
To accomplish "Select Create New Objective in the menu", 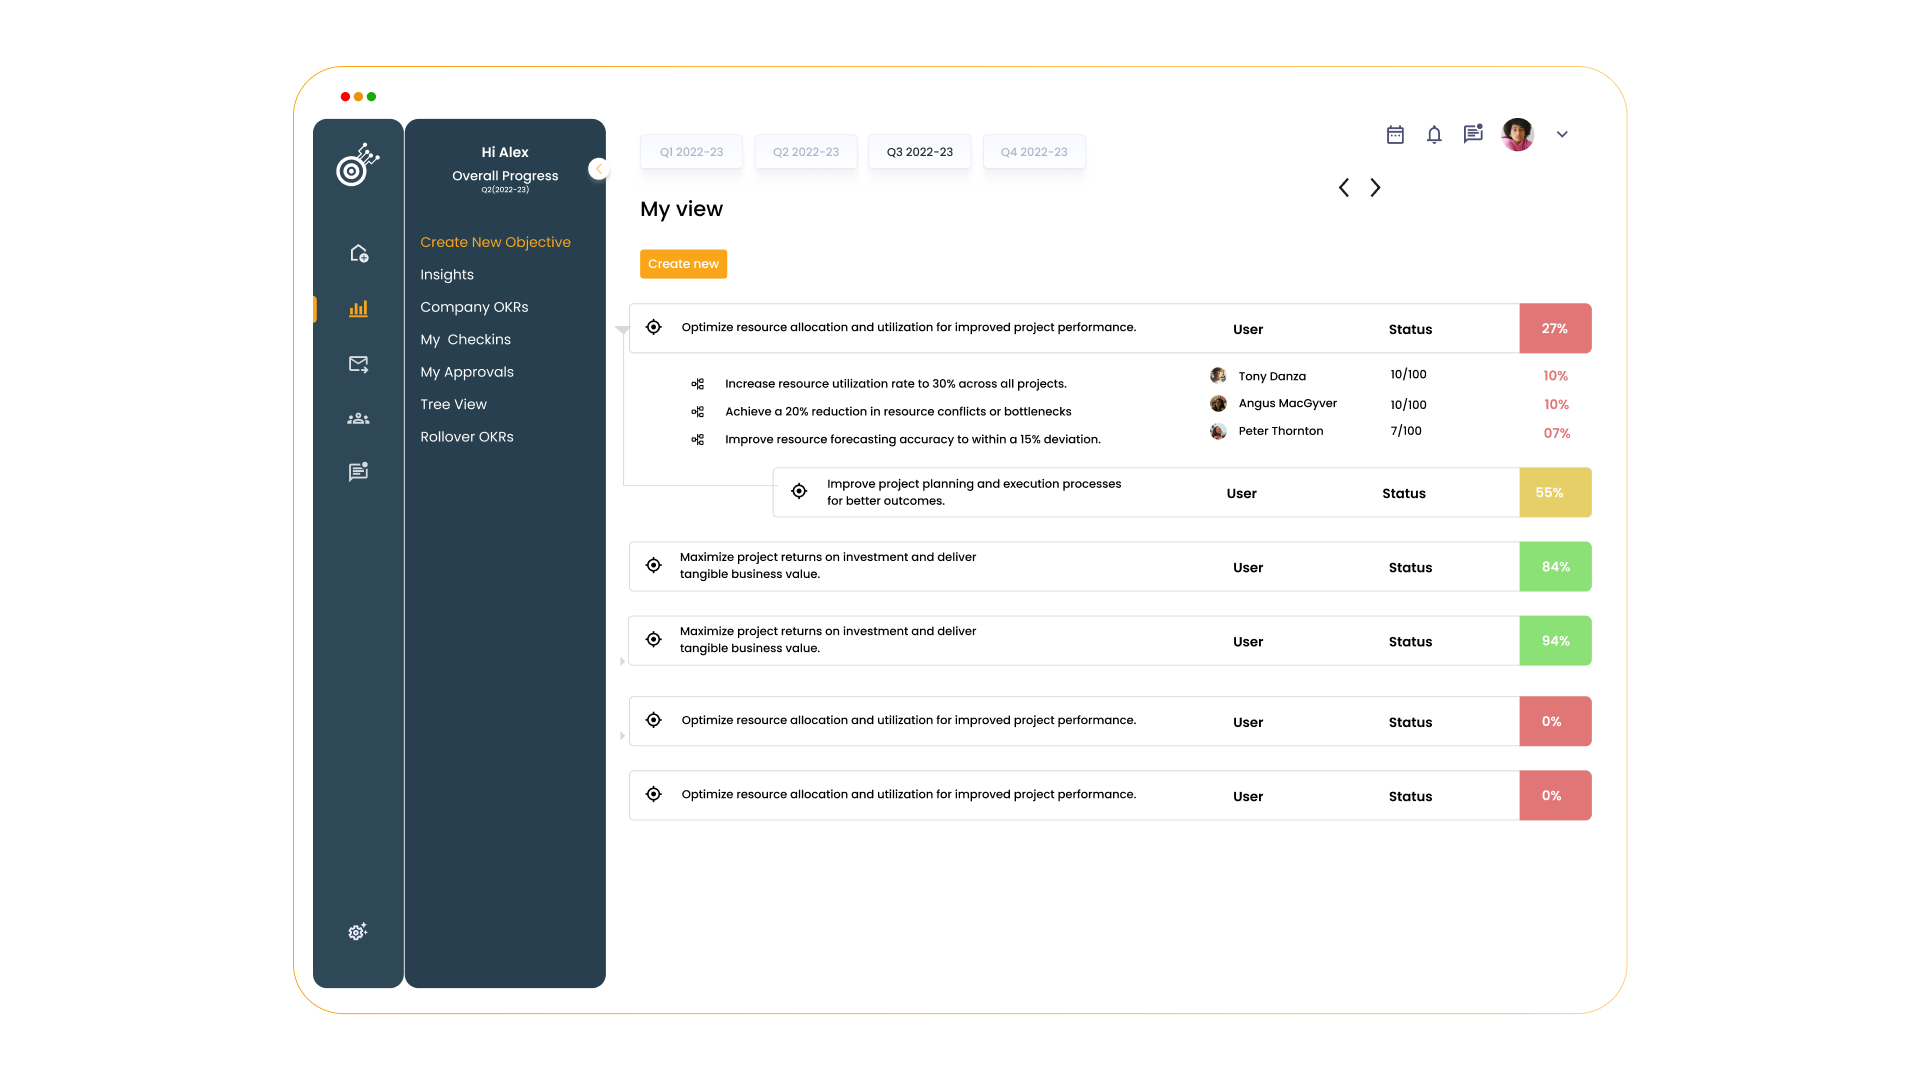I will tap(495, 242).
